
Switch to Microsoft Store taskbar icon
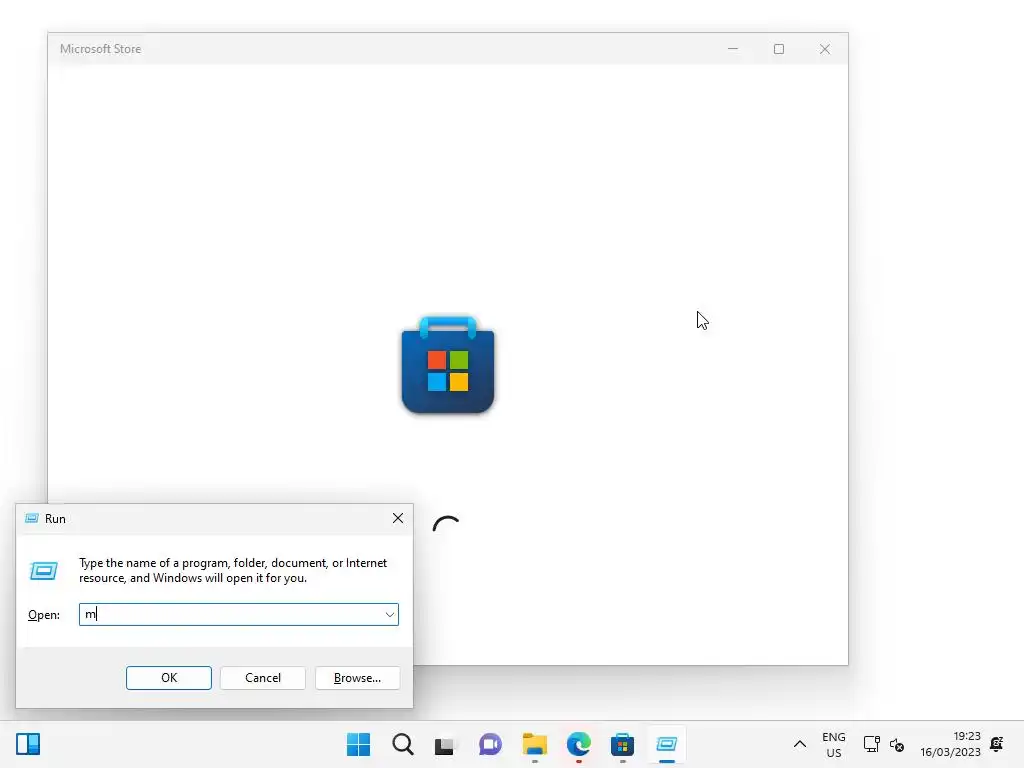click(622, 744)
